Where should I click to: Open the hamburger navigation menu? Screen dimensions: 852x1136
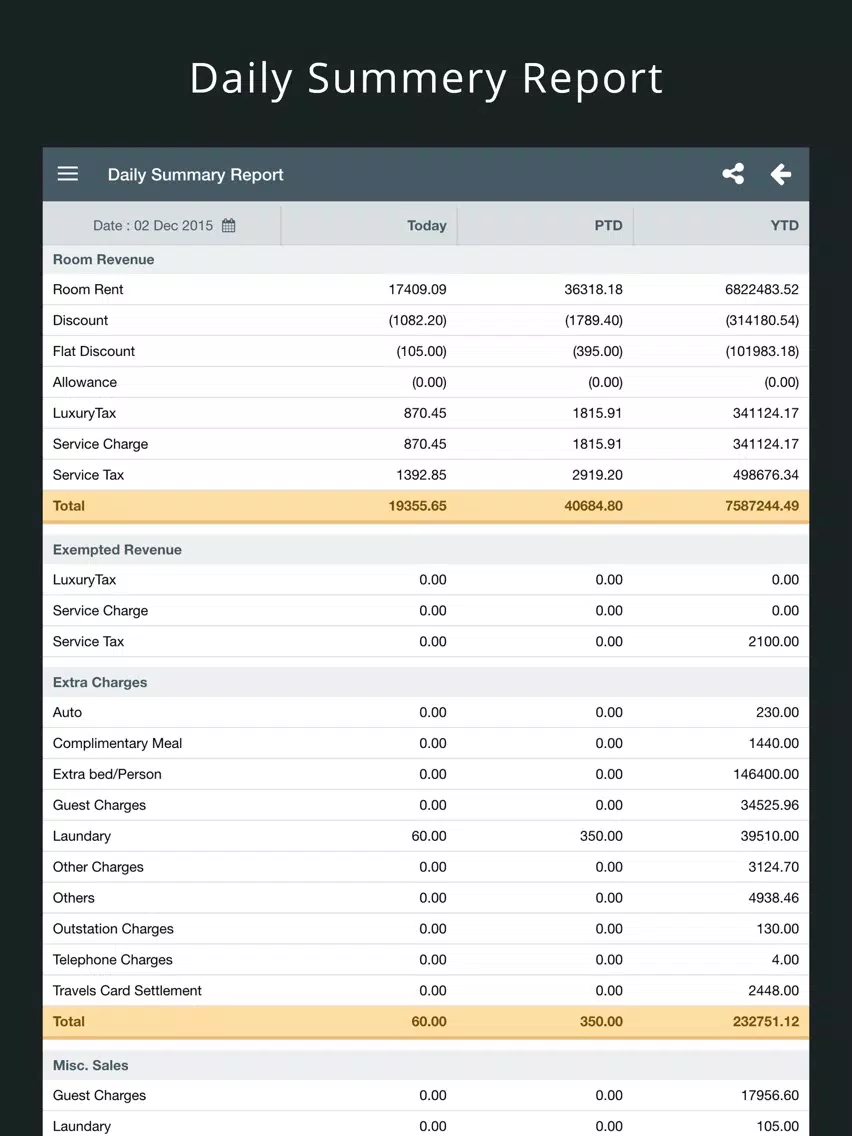(x=67, y=174)
